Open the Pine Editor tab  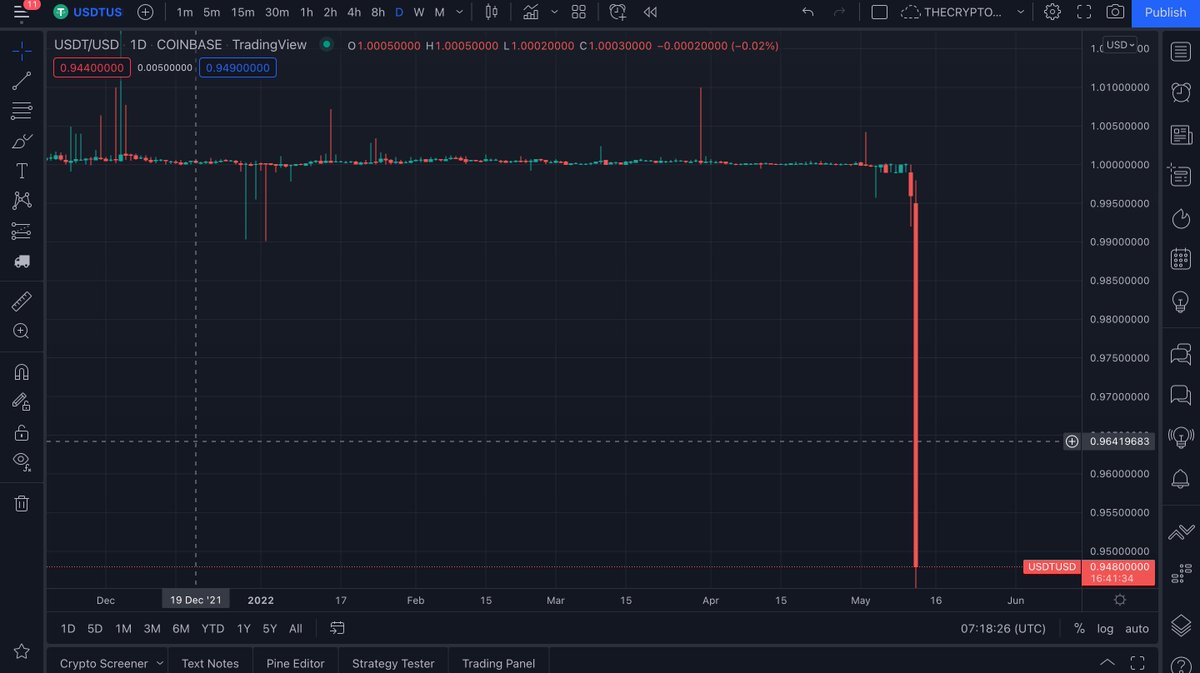[295, 663]
